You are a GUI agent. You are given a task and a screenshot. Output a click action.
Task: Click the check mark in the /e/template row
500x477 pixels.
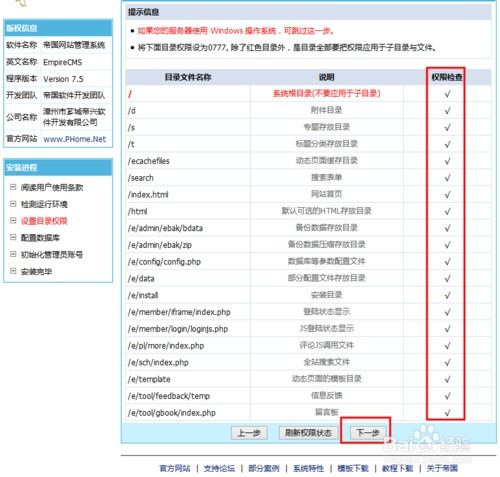447,379
